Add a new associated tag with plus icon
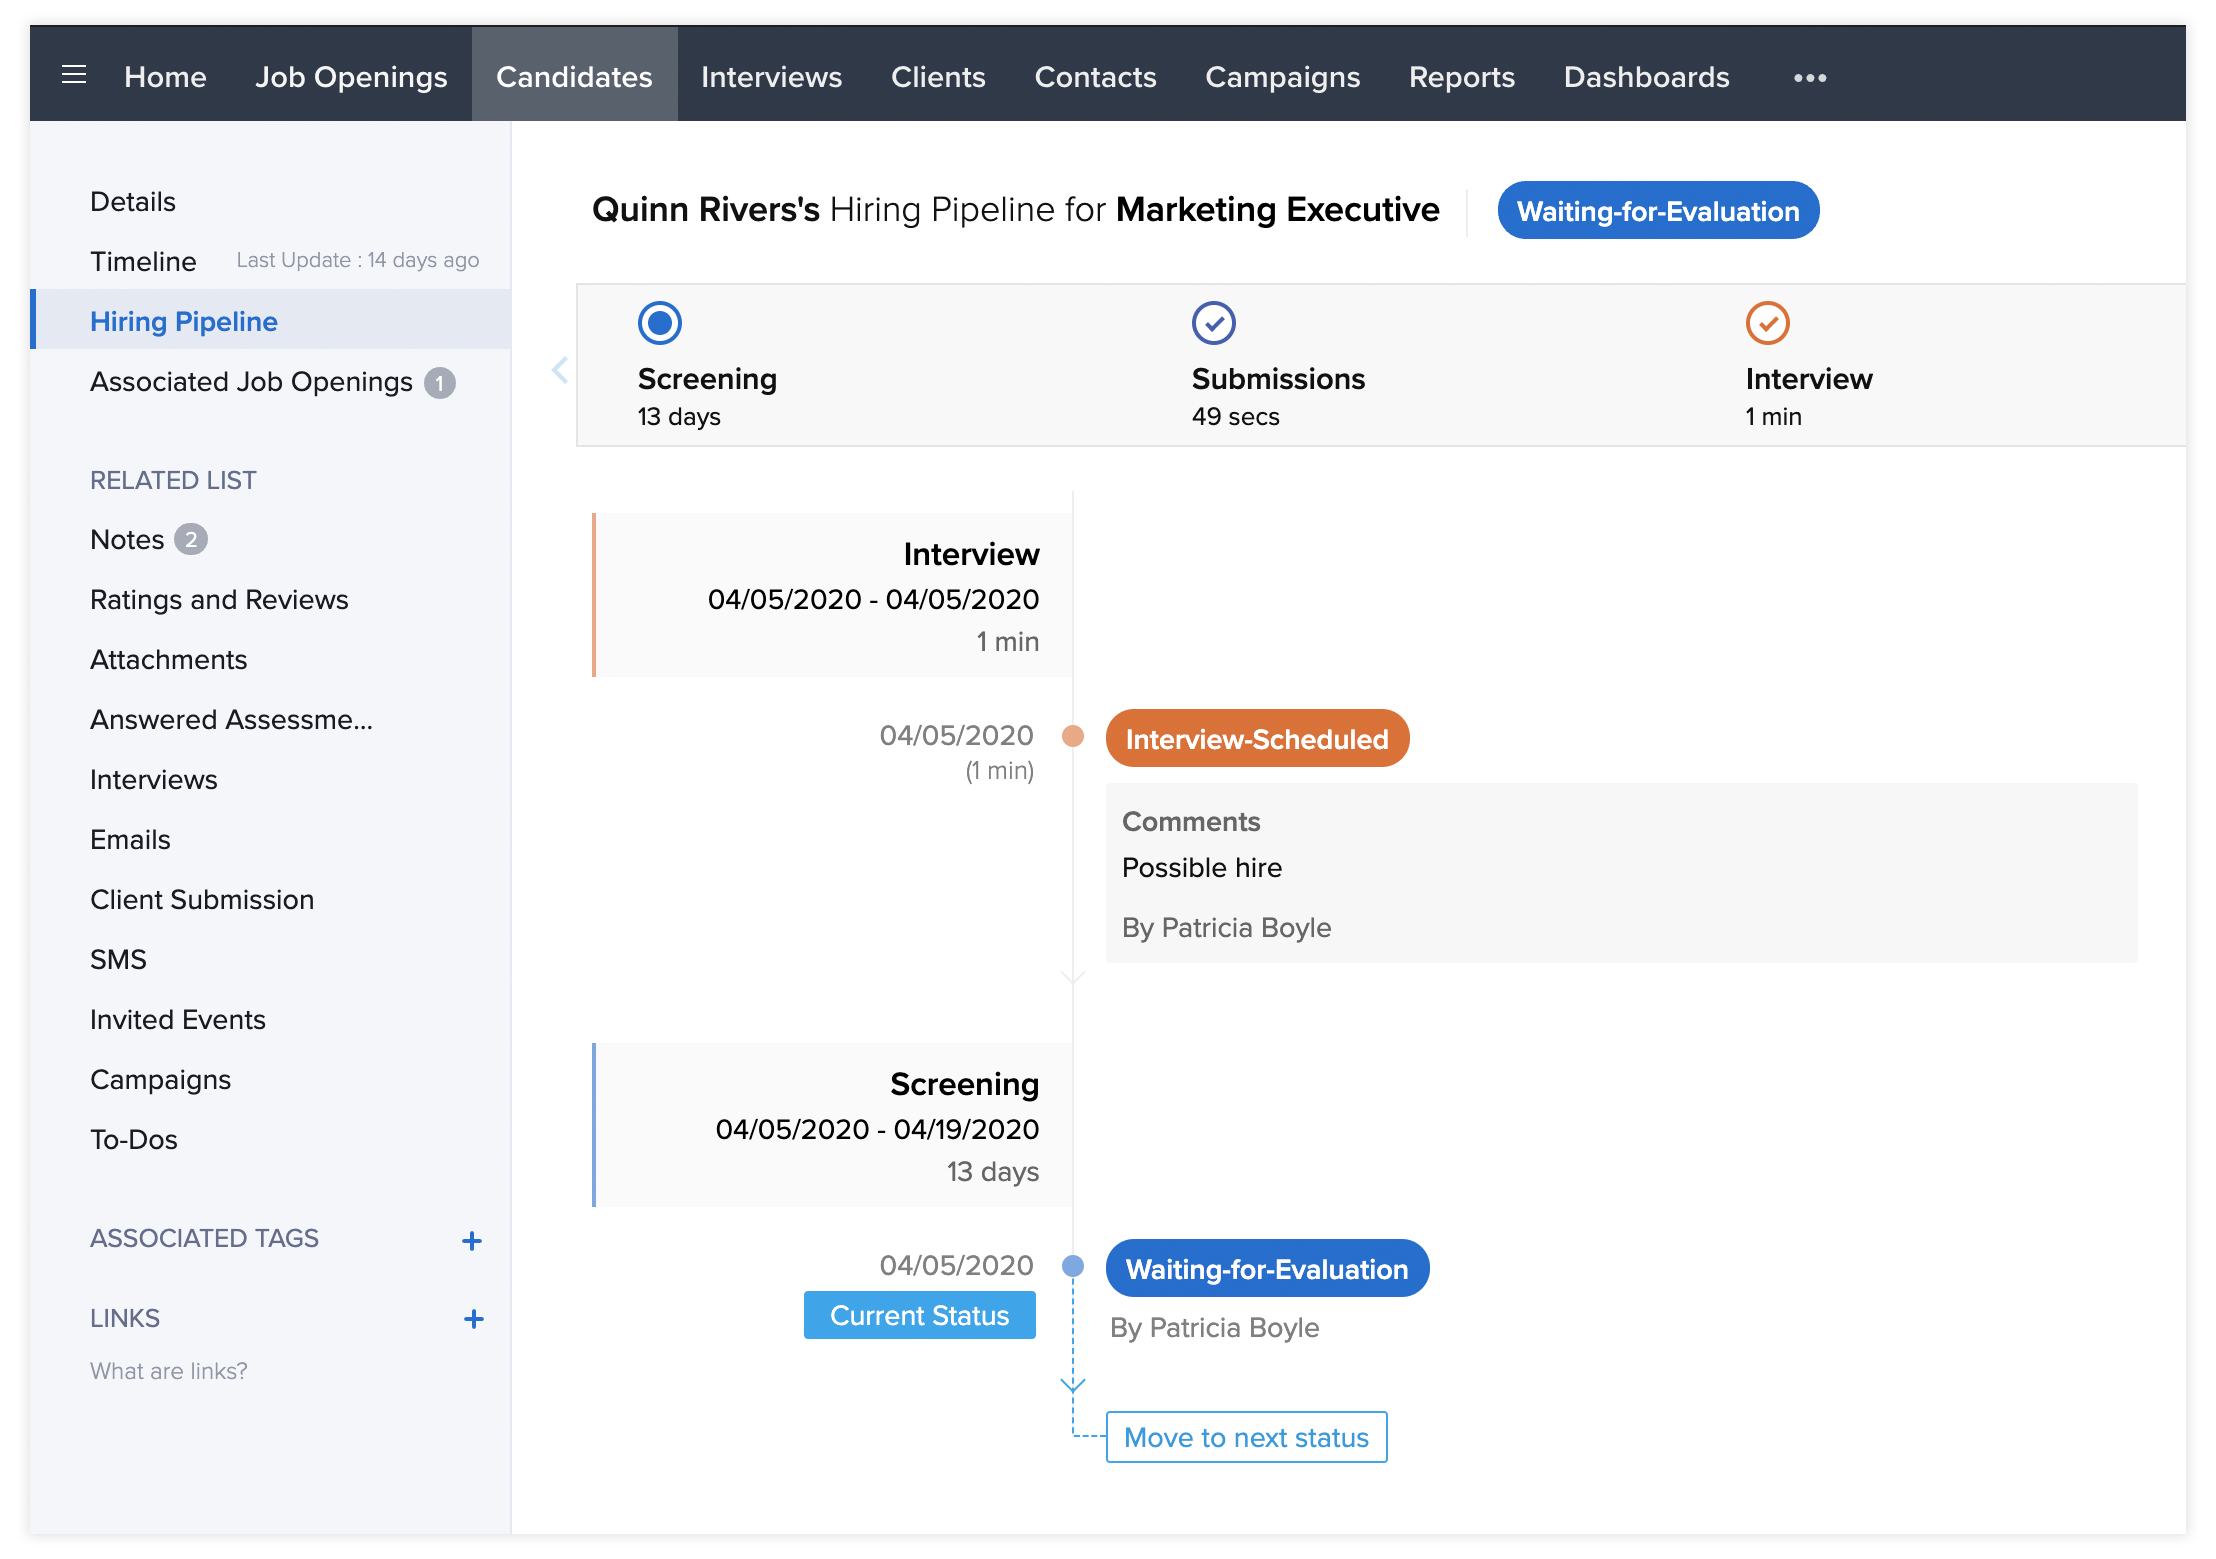 (472, 1241)
